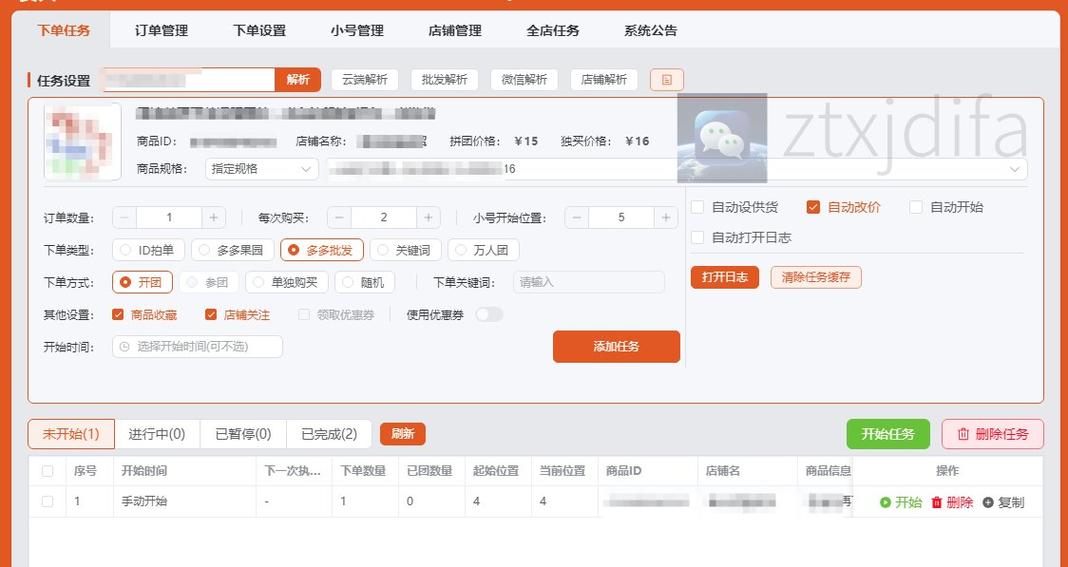Click the 刷新 button
This screenshot has height=567, width=1068.
(x=403, y=434)
